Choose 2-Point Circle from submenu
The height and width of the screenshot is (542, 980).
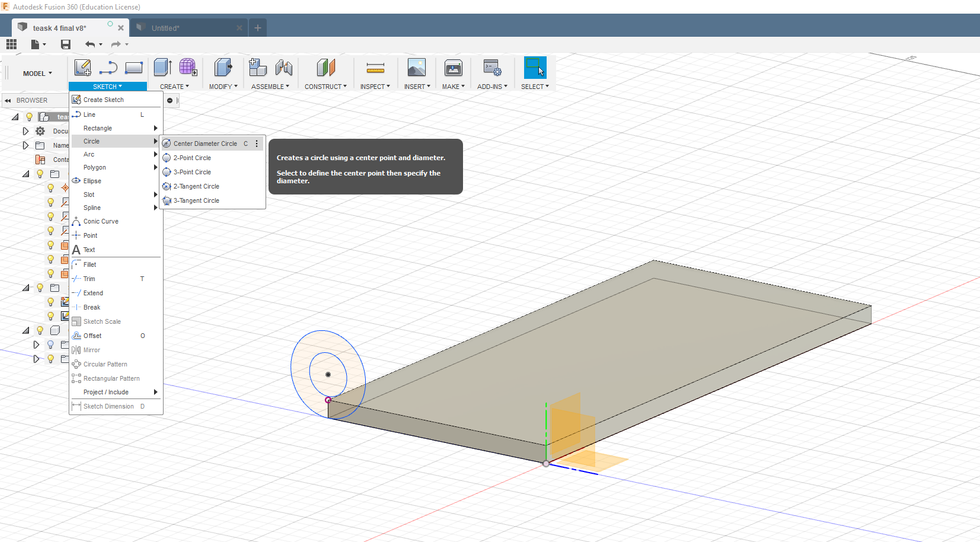[x=192, y=158]
